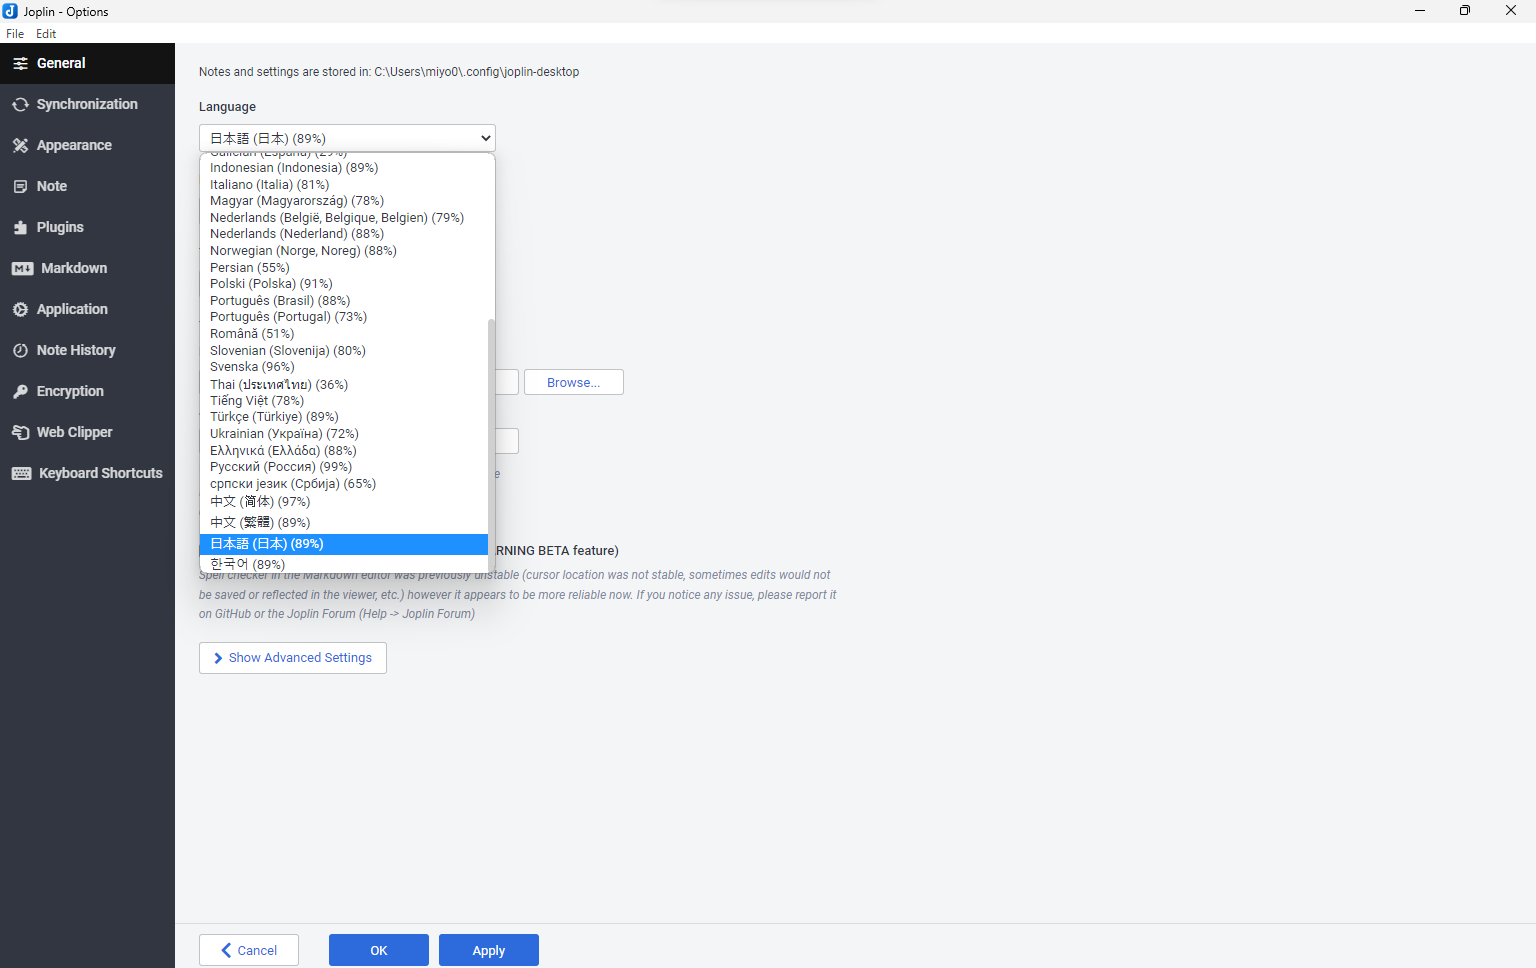Image resolution: width=1536 pixels, height=968 pixels.
Task: Click the Appearance tools icon
Action: coord(20,146)
